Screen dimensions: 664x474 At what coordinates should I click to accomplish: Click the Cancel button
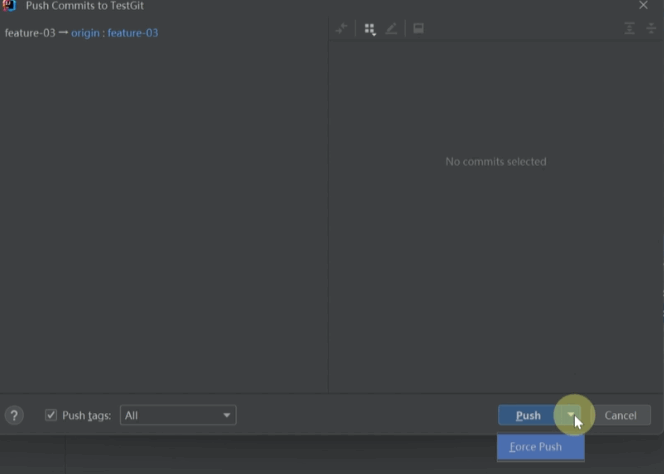tap(620, 415)
